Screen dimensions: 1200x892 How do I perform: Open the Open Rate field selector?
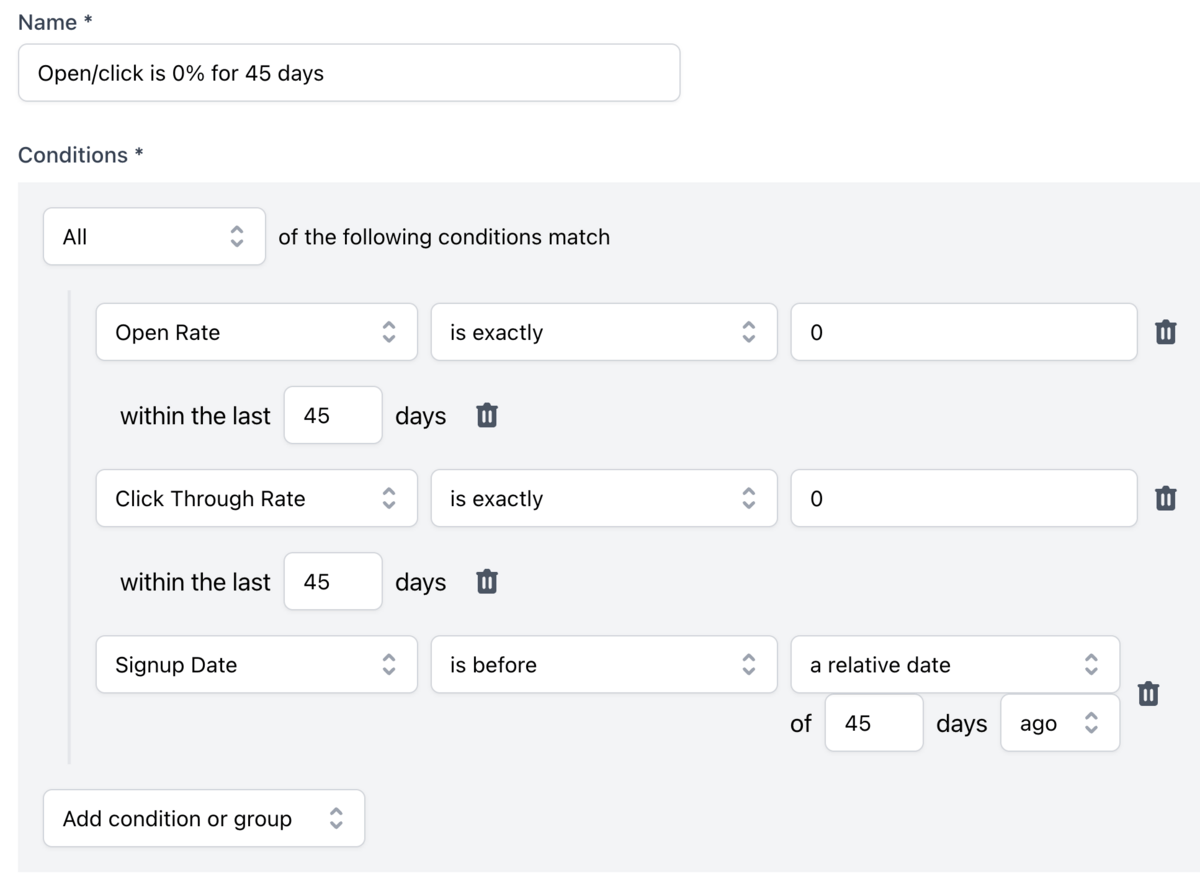(256, 332)
